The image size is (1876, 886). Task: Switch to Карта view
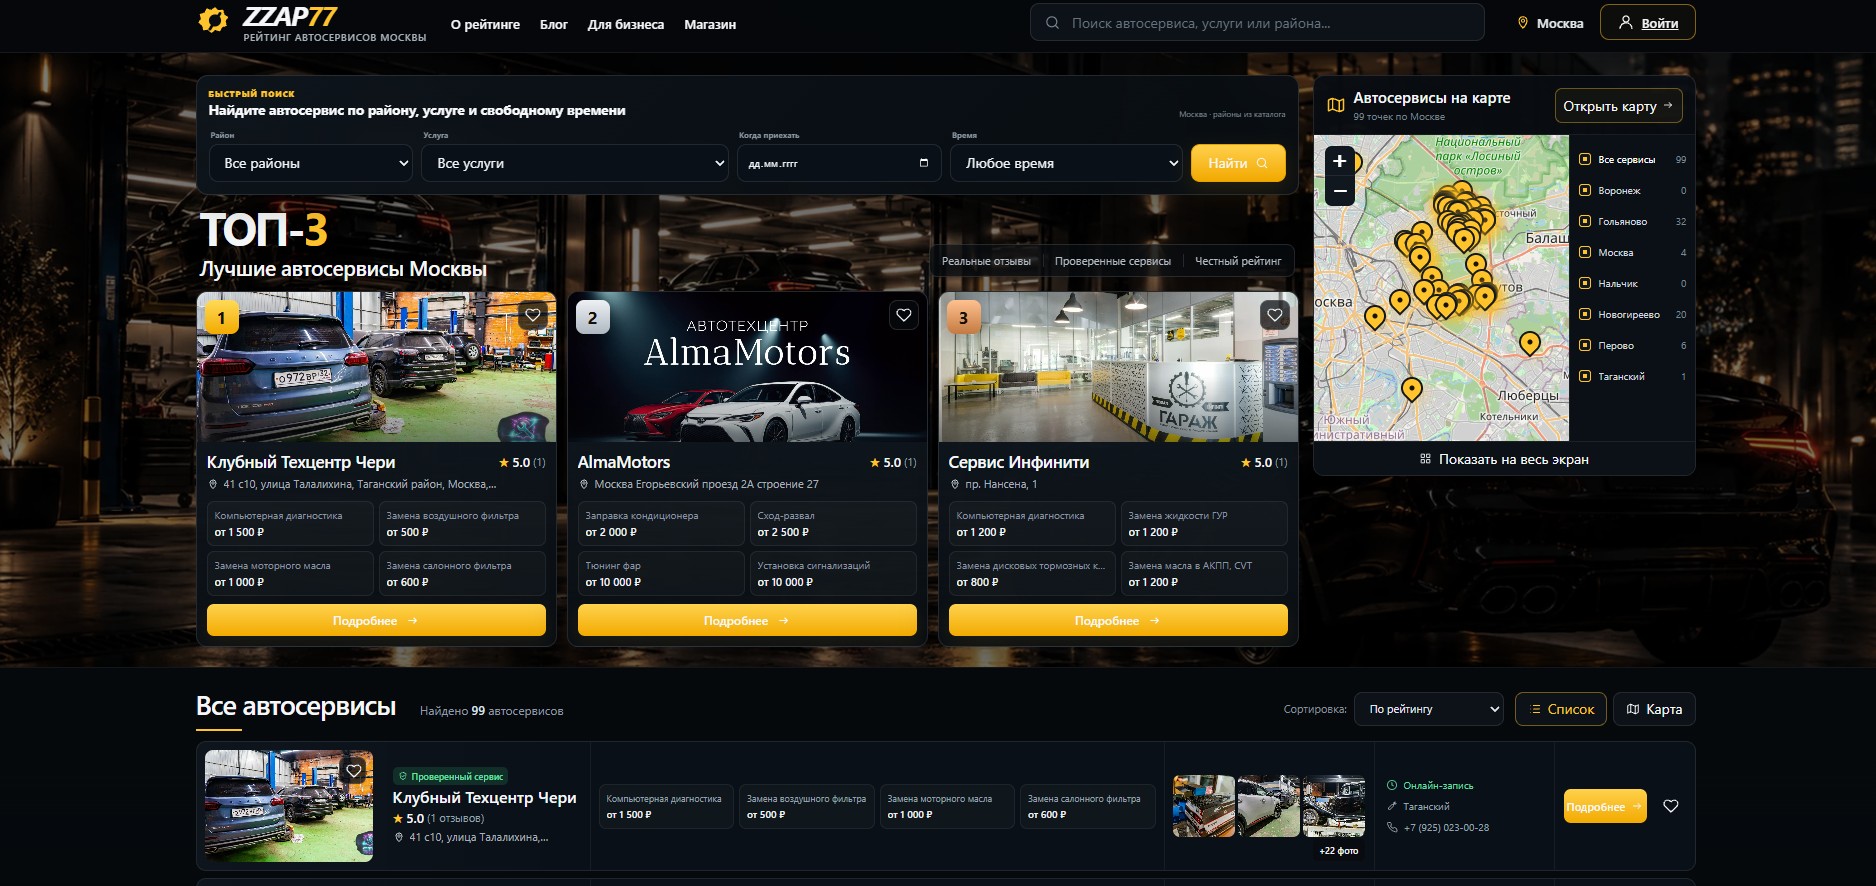pyautogui.click(x=1654, y=709)
